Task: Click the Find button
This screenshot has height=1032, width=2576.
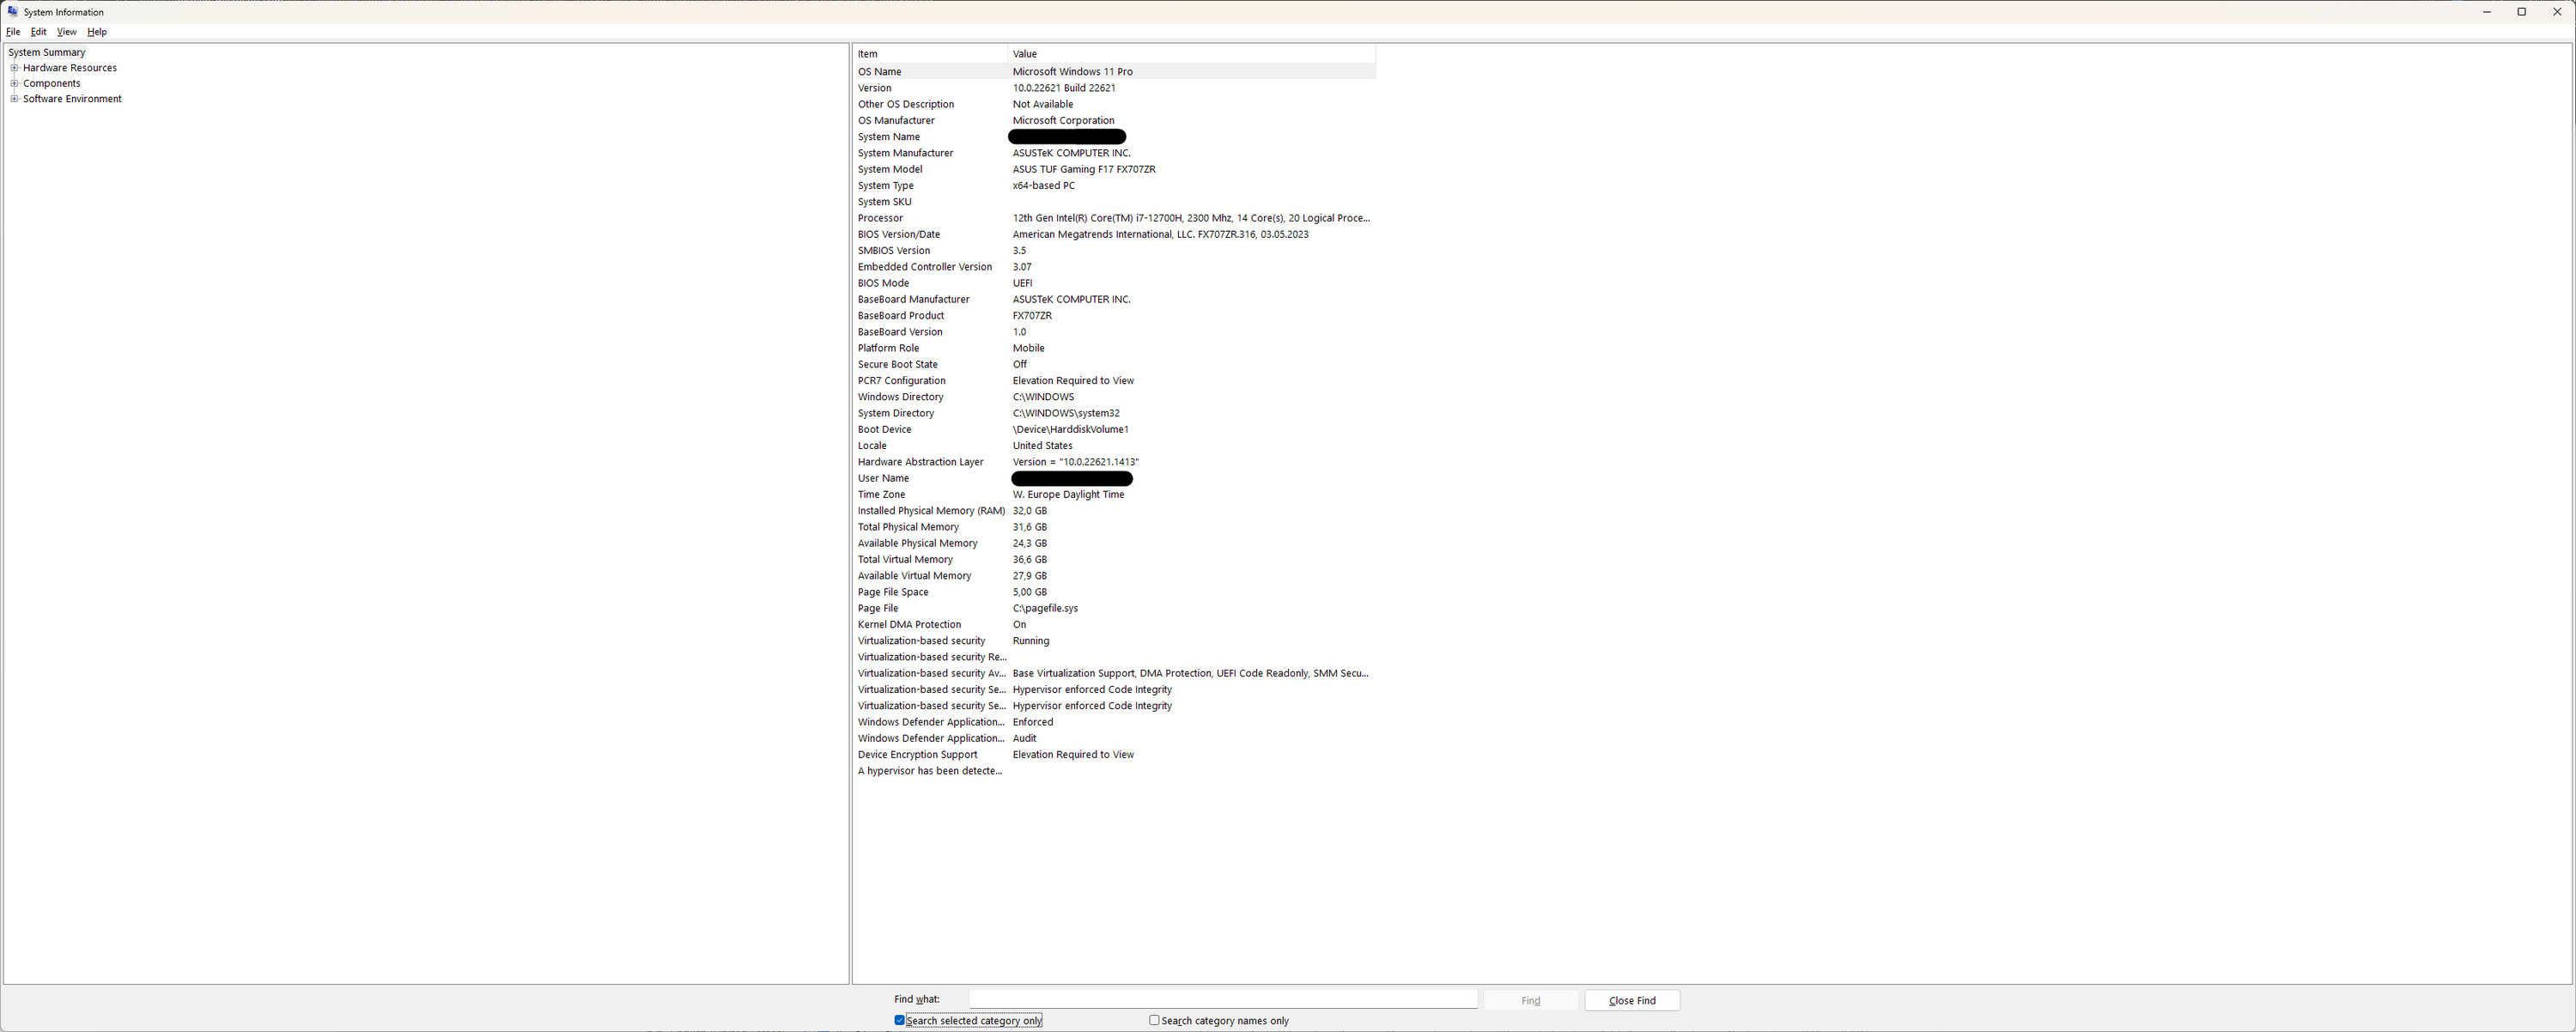Action: (1531, 1000)
